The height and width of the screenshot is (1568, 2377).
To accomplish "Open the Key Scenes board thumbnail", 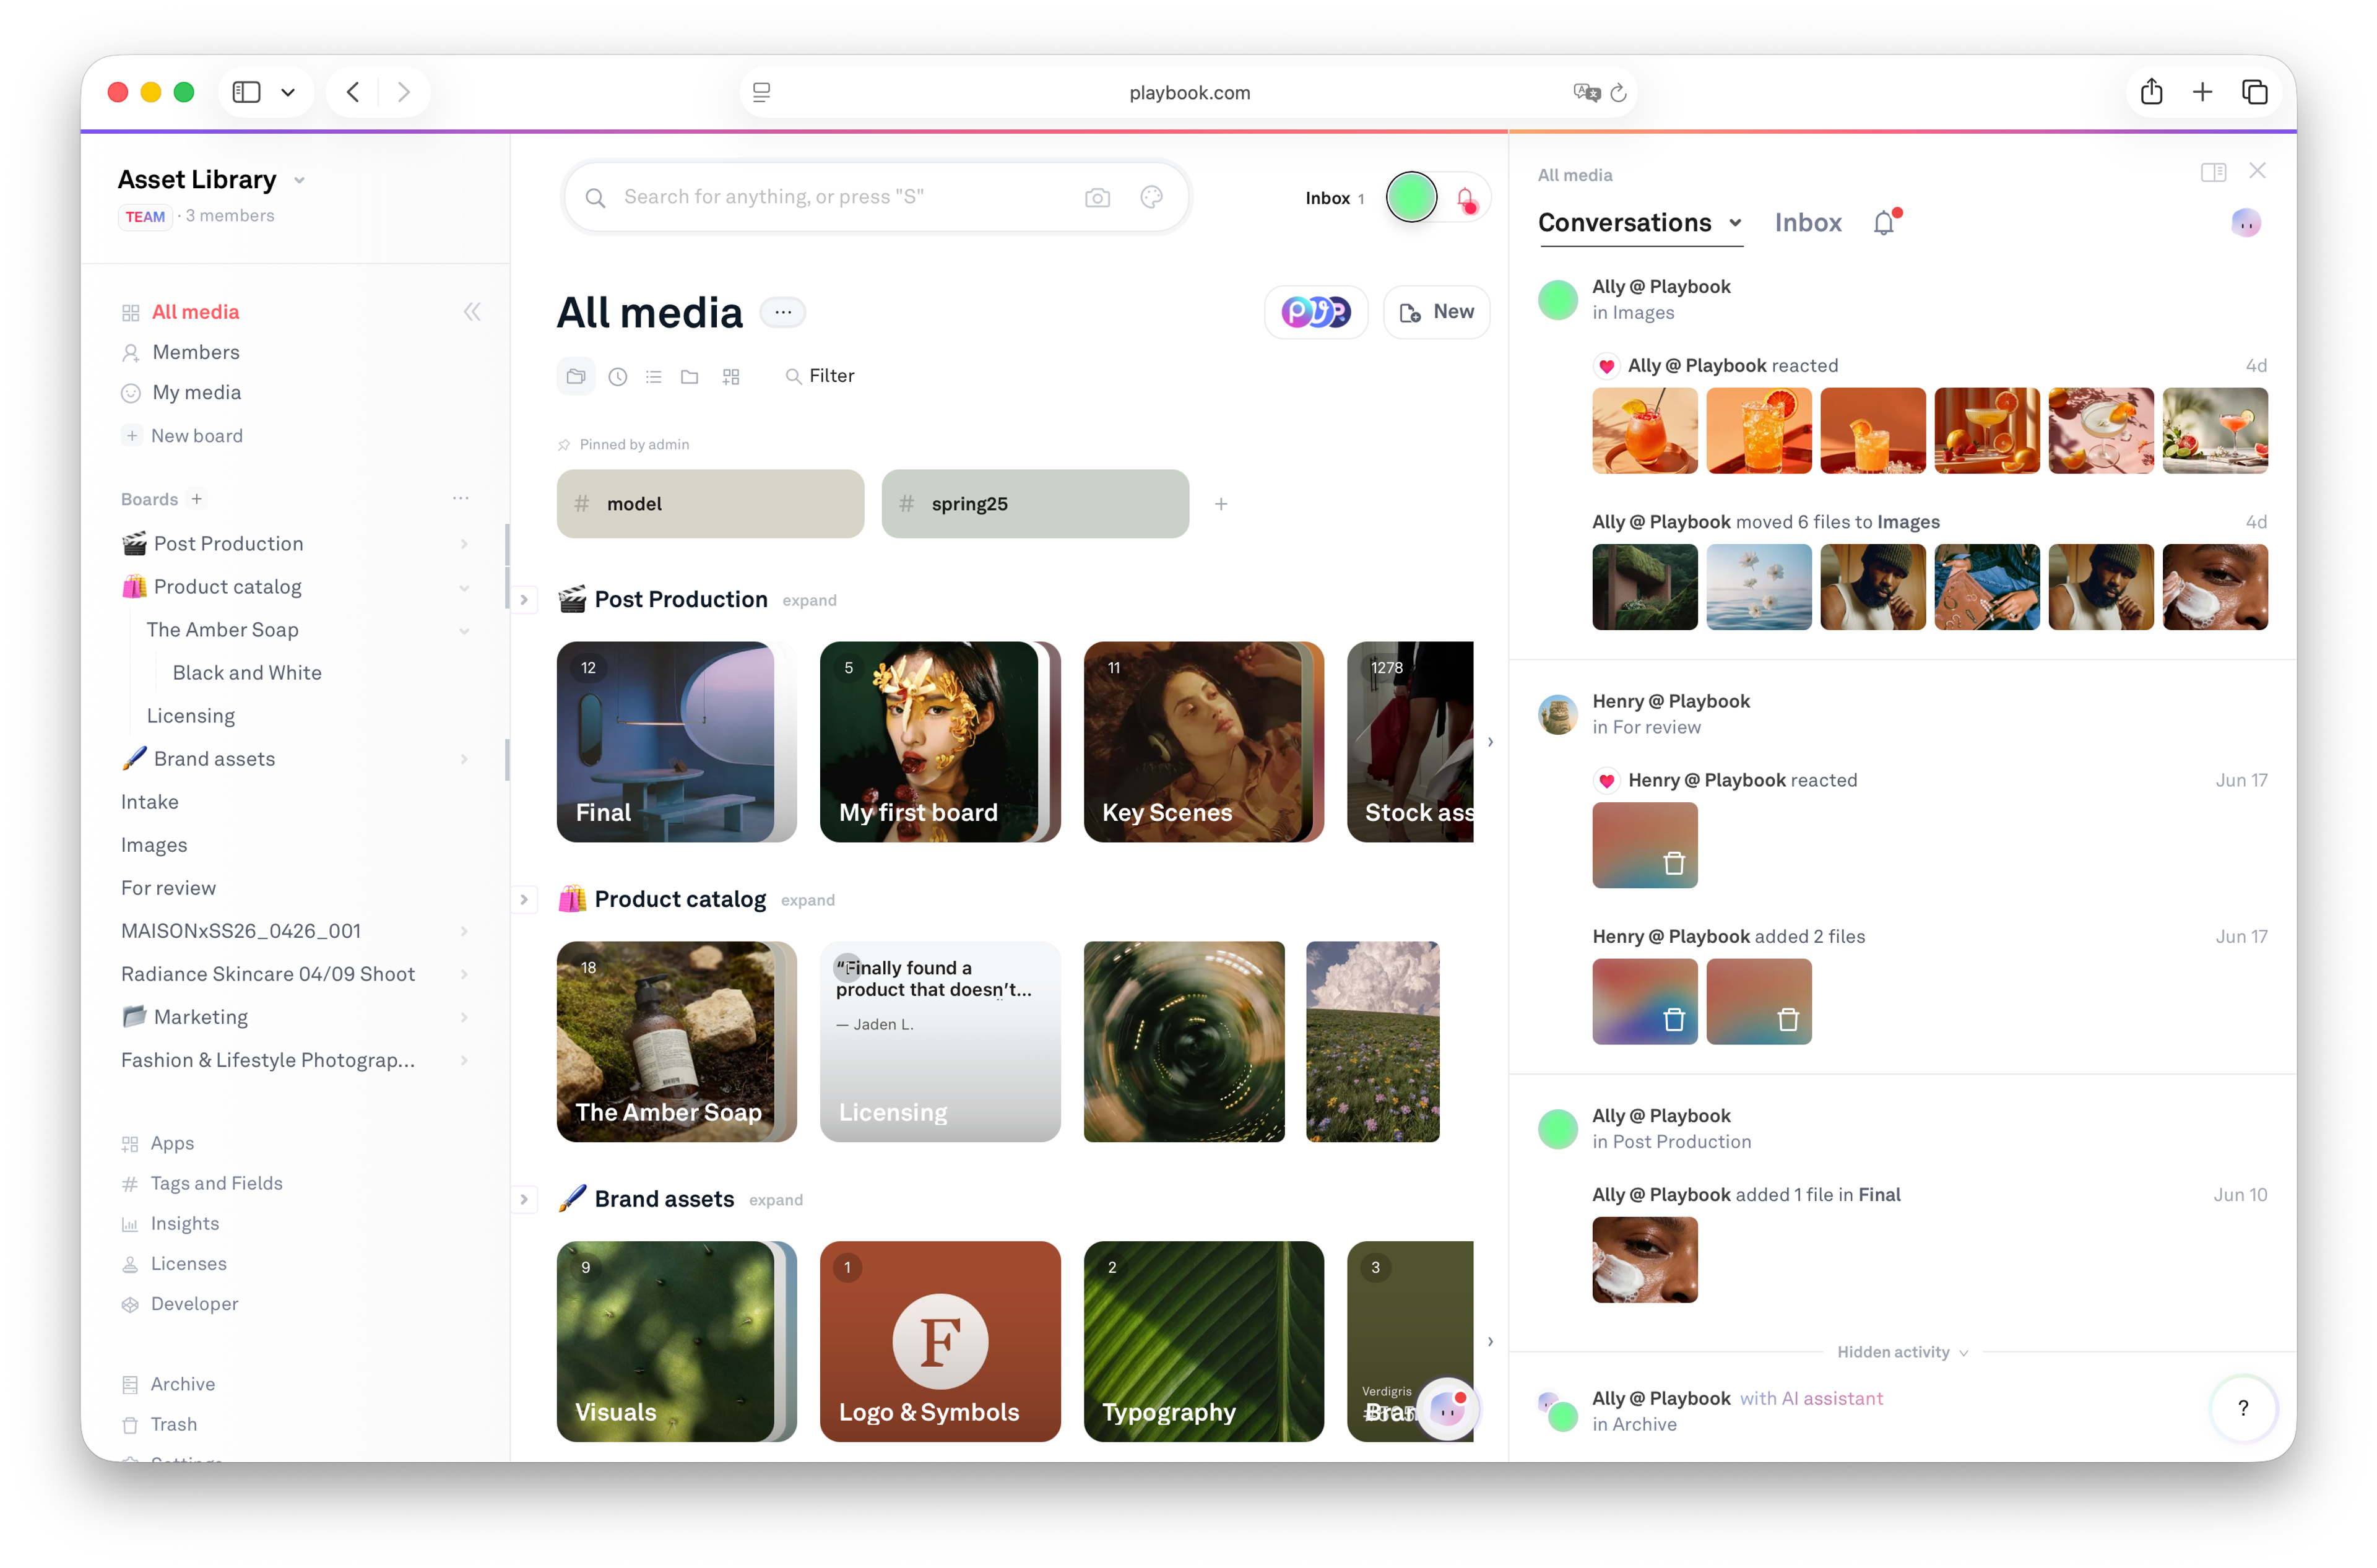I will coord(1203,742).
